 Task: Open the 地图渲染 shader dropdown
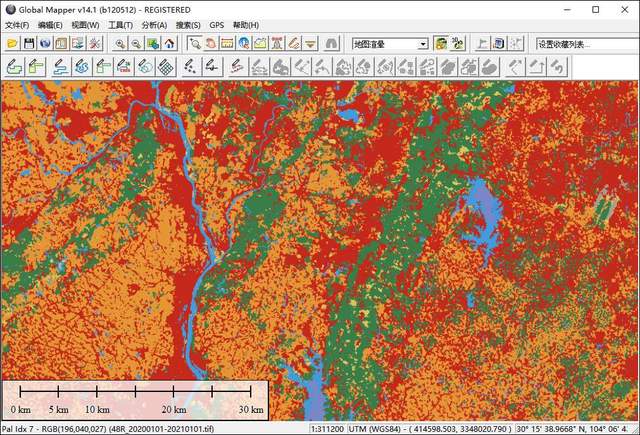(x=423, y=44)
